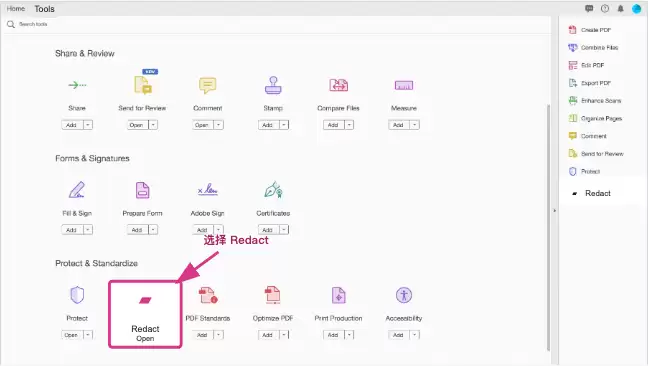
Task: Expand dropdown arrow next to Prepare Form Add
Action: pyautogui.click(x=153, y=230)
